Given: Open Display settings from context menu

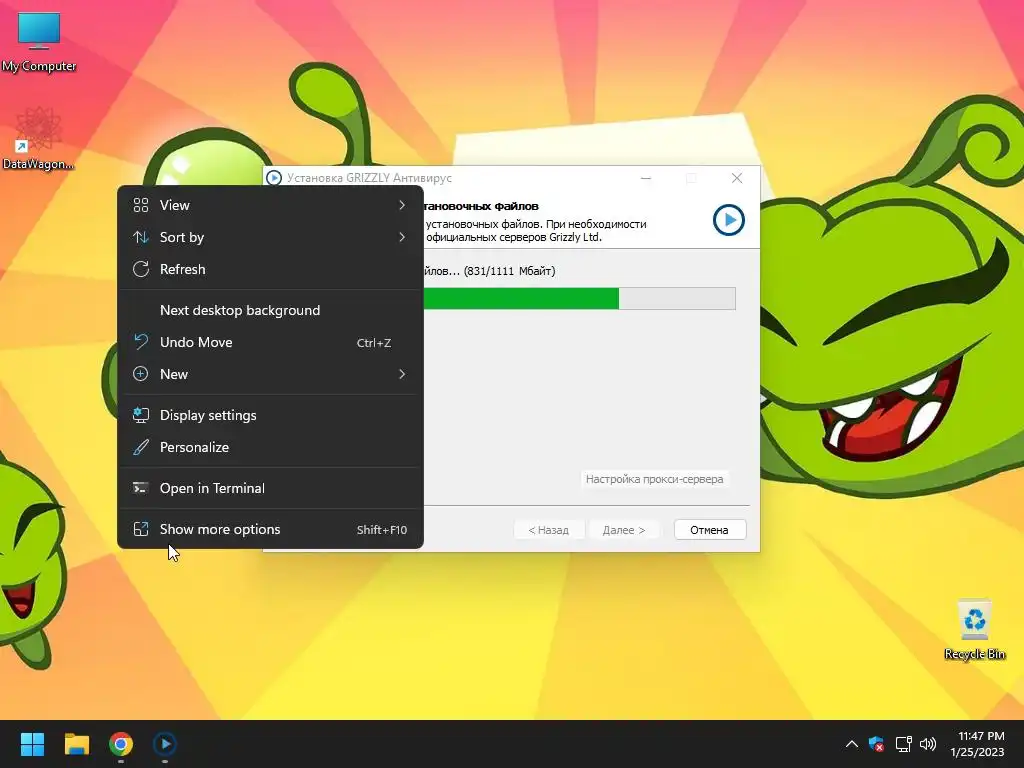Looking at the screenshot, I should (x=270, y=415).
